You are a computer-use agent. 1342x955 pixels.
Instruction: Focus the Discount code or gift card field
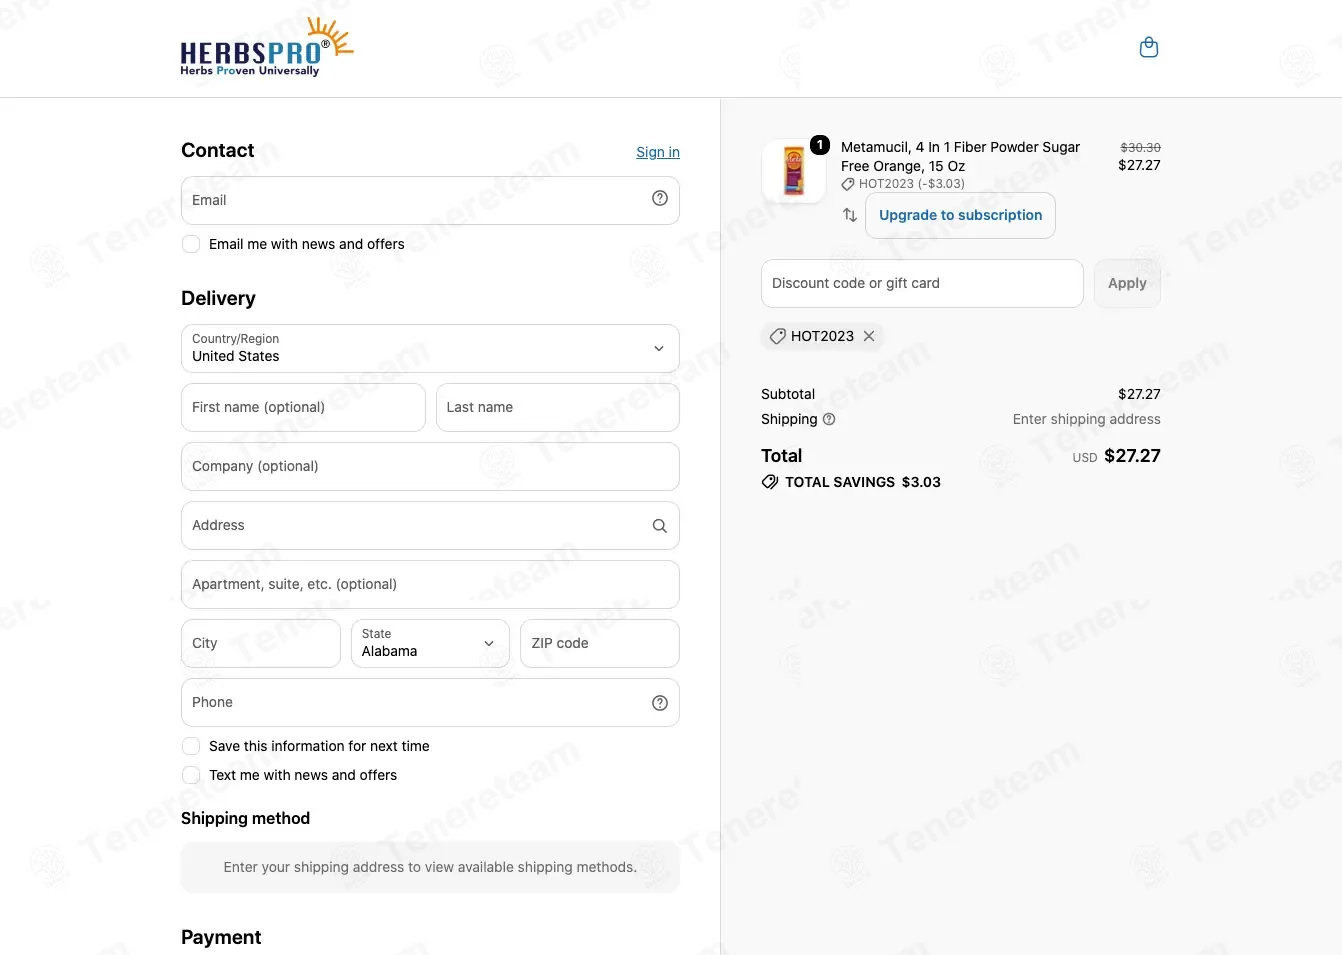coord(922,283)
